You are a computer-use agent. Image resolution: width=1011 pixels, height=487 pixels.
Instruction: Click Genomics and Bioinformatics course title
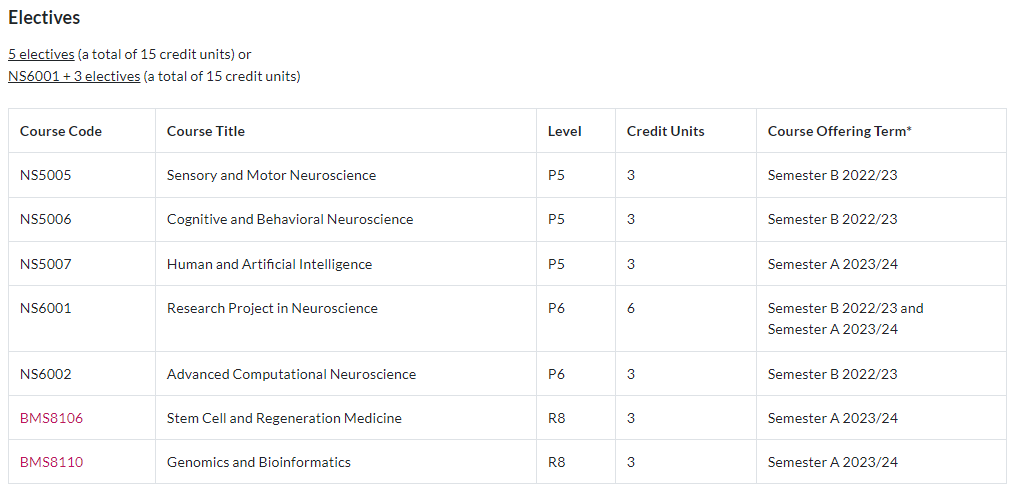[x=259, y=462]
